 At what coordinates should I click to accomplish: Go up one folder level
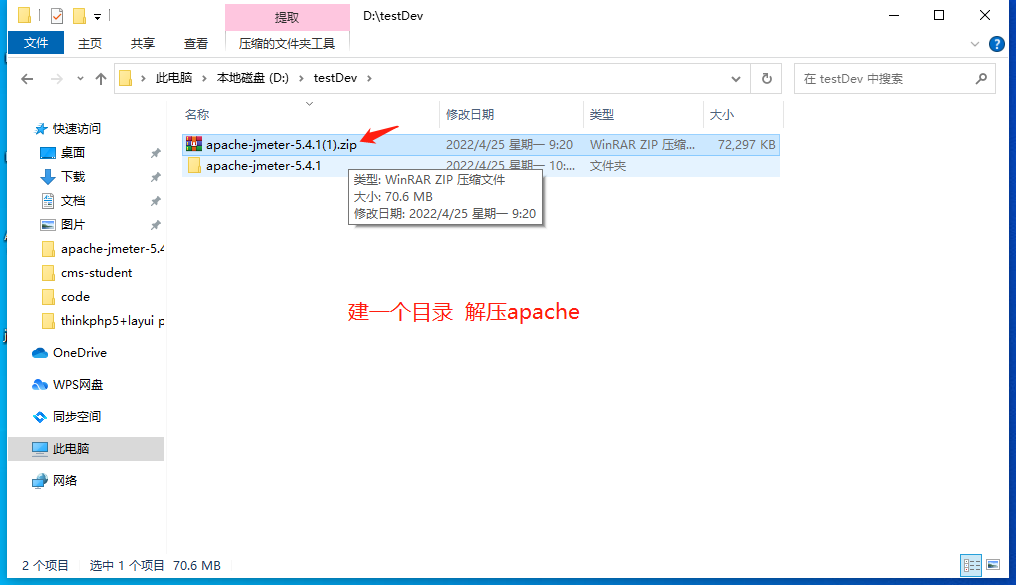[100, 79]
